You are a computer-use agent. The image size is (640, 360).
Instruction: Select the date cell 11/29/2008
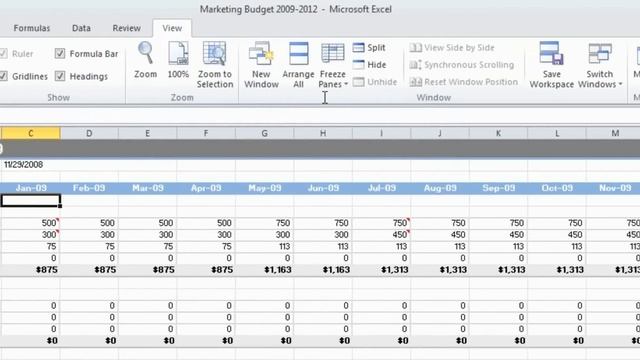31,164
